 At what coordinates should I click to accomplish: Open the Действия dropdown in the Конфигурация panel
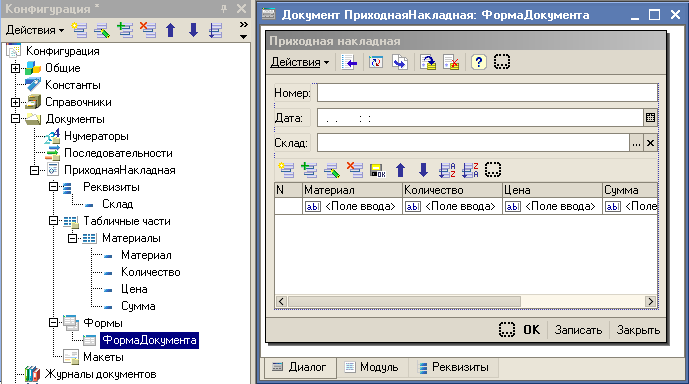click(x=35, y=30)
